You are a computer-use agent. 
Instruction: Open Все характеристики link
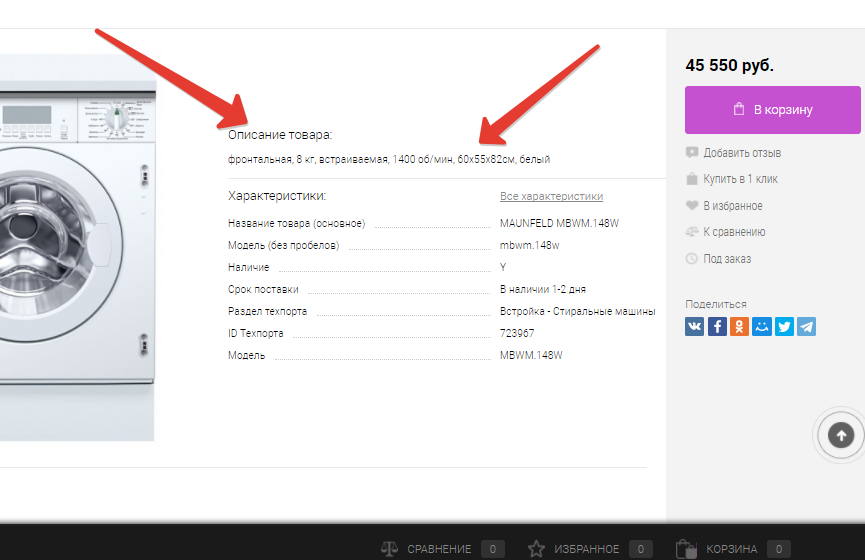click(551, 196)
